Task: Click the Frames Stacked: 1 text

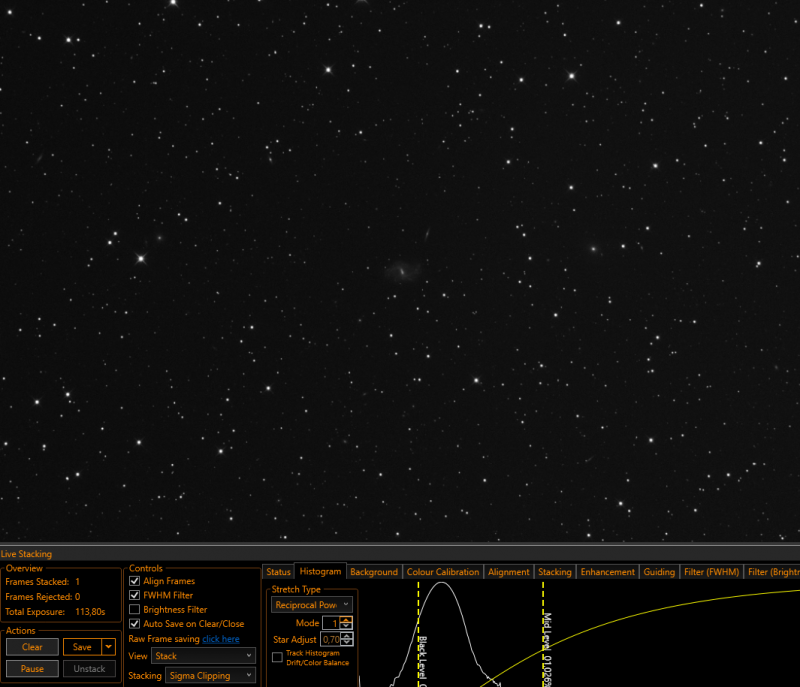Action: coord(42,581)
